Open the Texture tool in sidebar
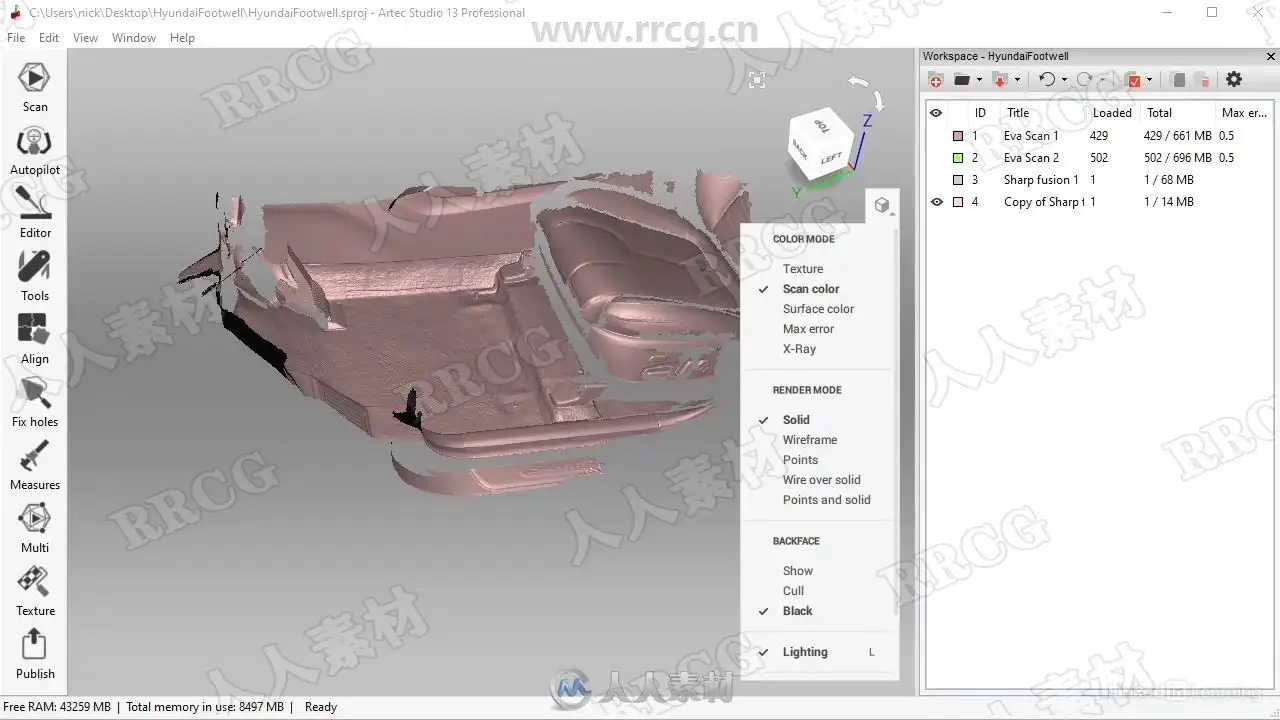 point(35,591)
